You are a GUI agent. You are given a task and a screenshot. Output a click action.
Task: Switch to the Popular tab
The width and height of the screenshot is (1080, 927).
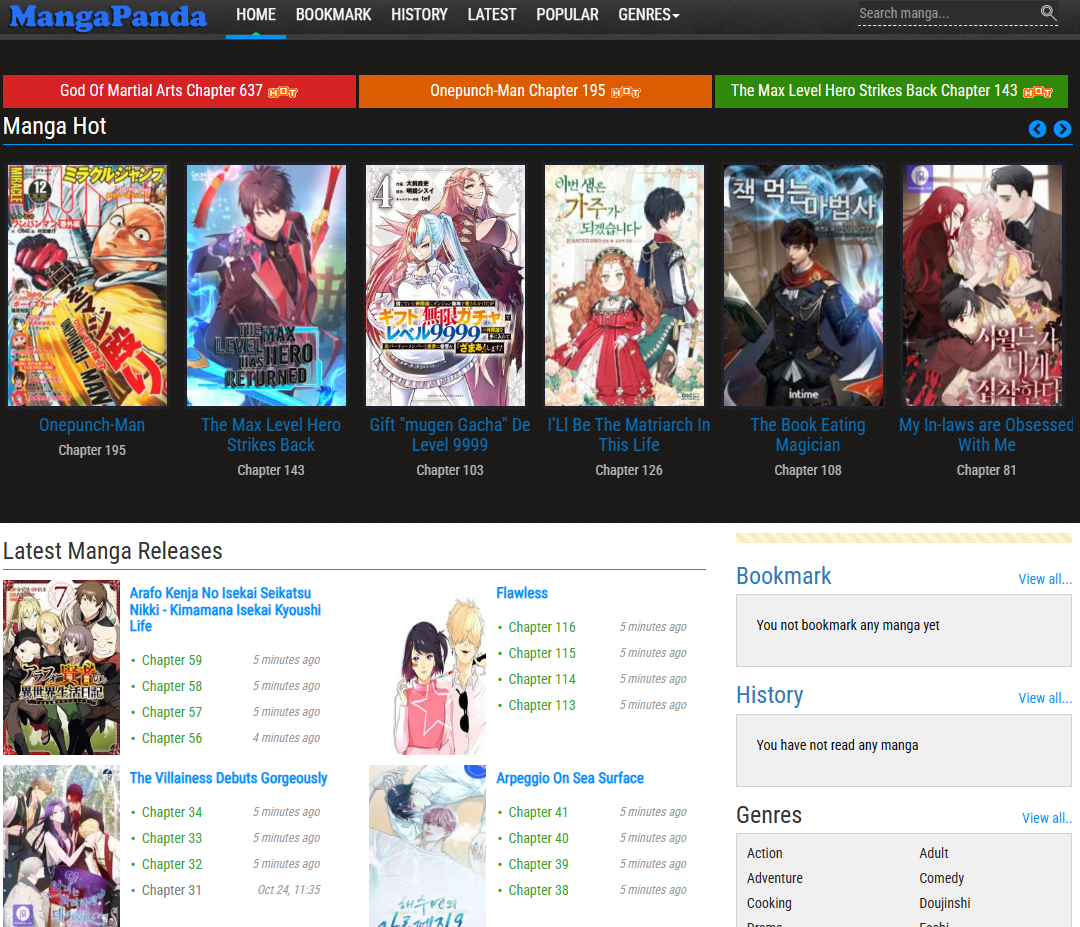point(567,15)
